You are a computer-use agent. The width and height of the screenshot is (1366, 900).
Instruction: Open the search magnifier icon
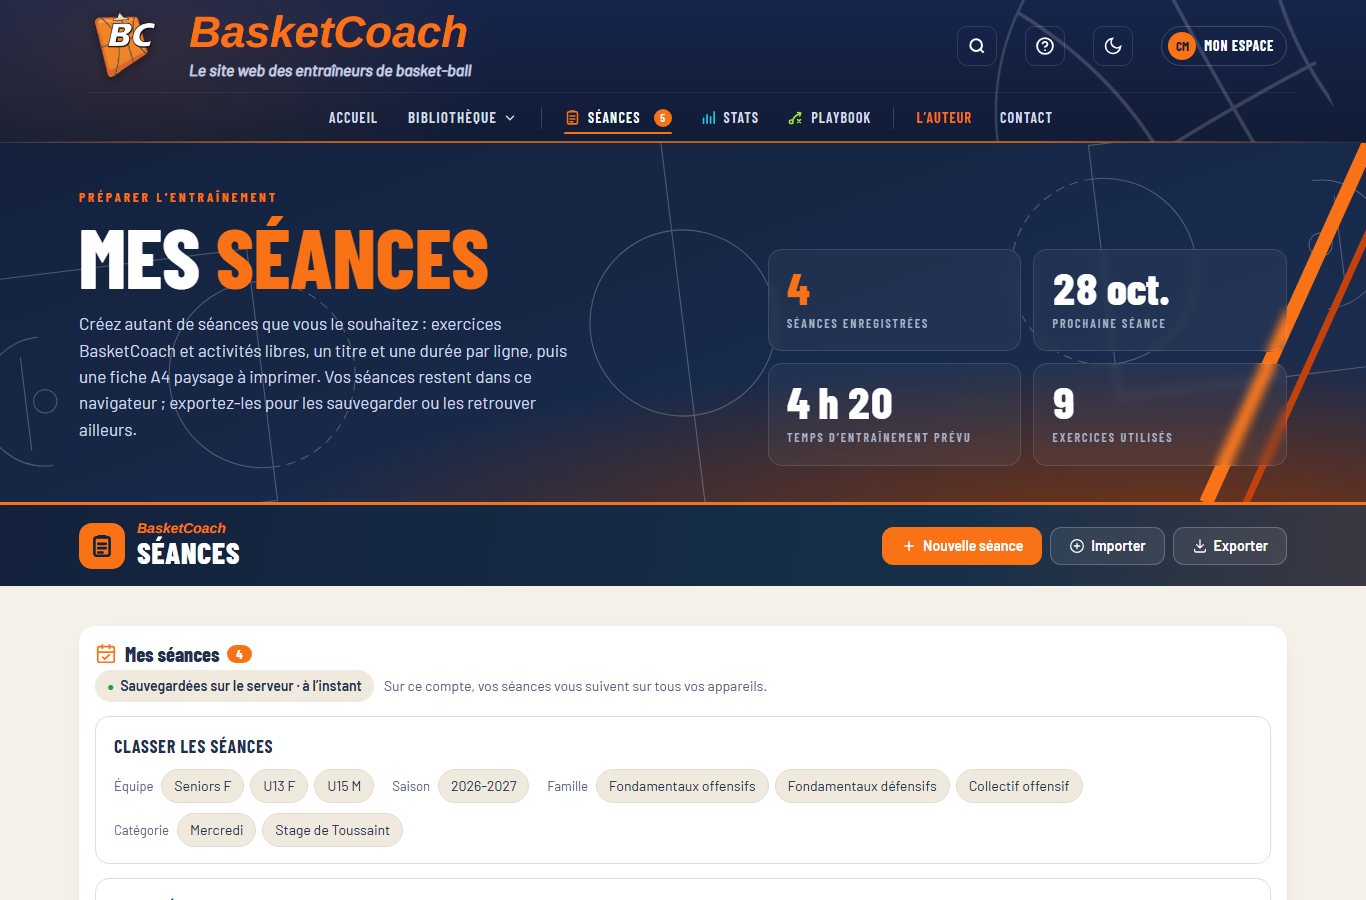coord(977,46)
